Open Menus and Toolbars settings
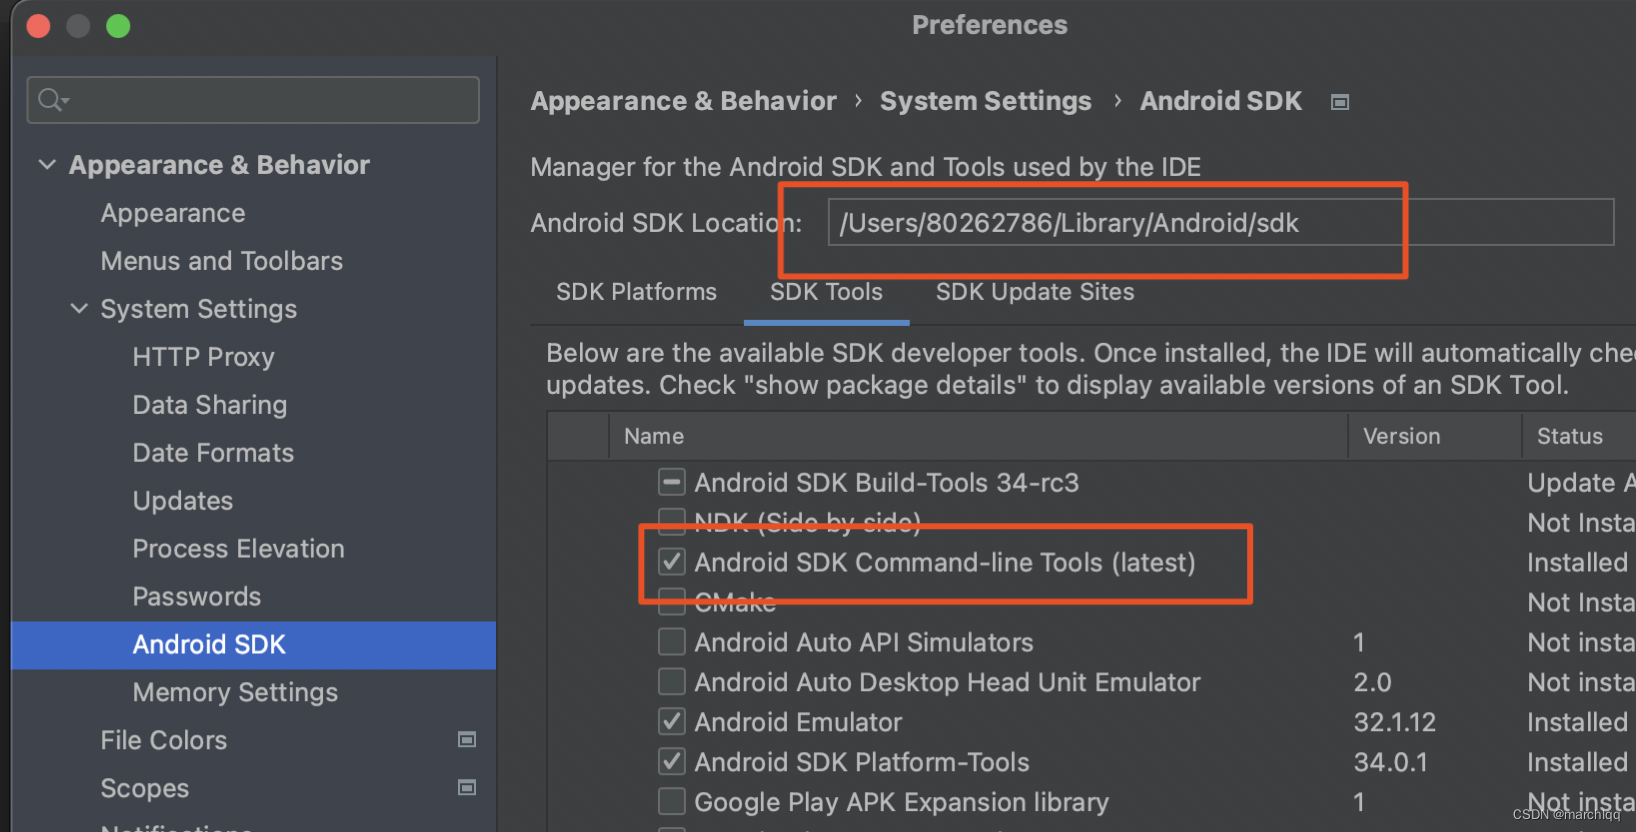This screenshot has width=1636, height=832. [x=222, y=261]
